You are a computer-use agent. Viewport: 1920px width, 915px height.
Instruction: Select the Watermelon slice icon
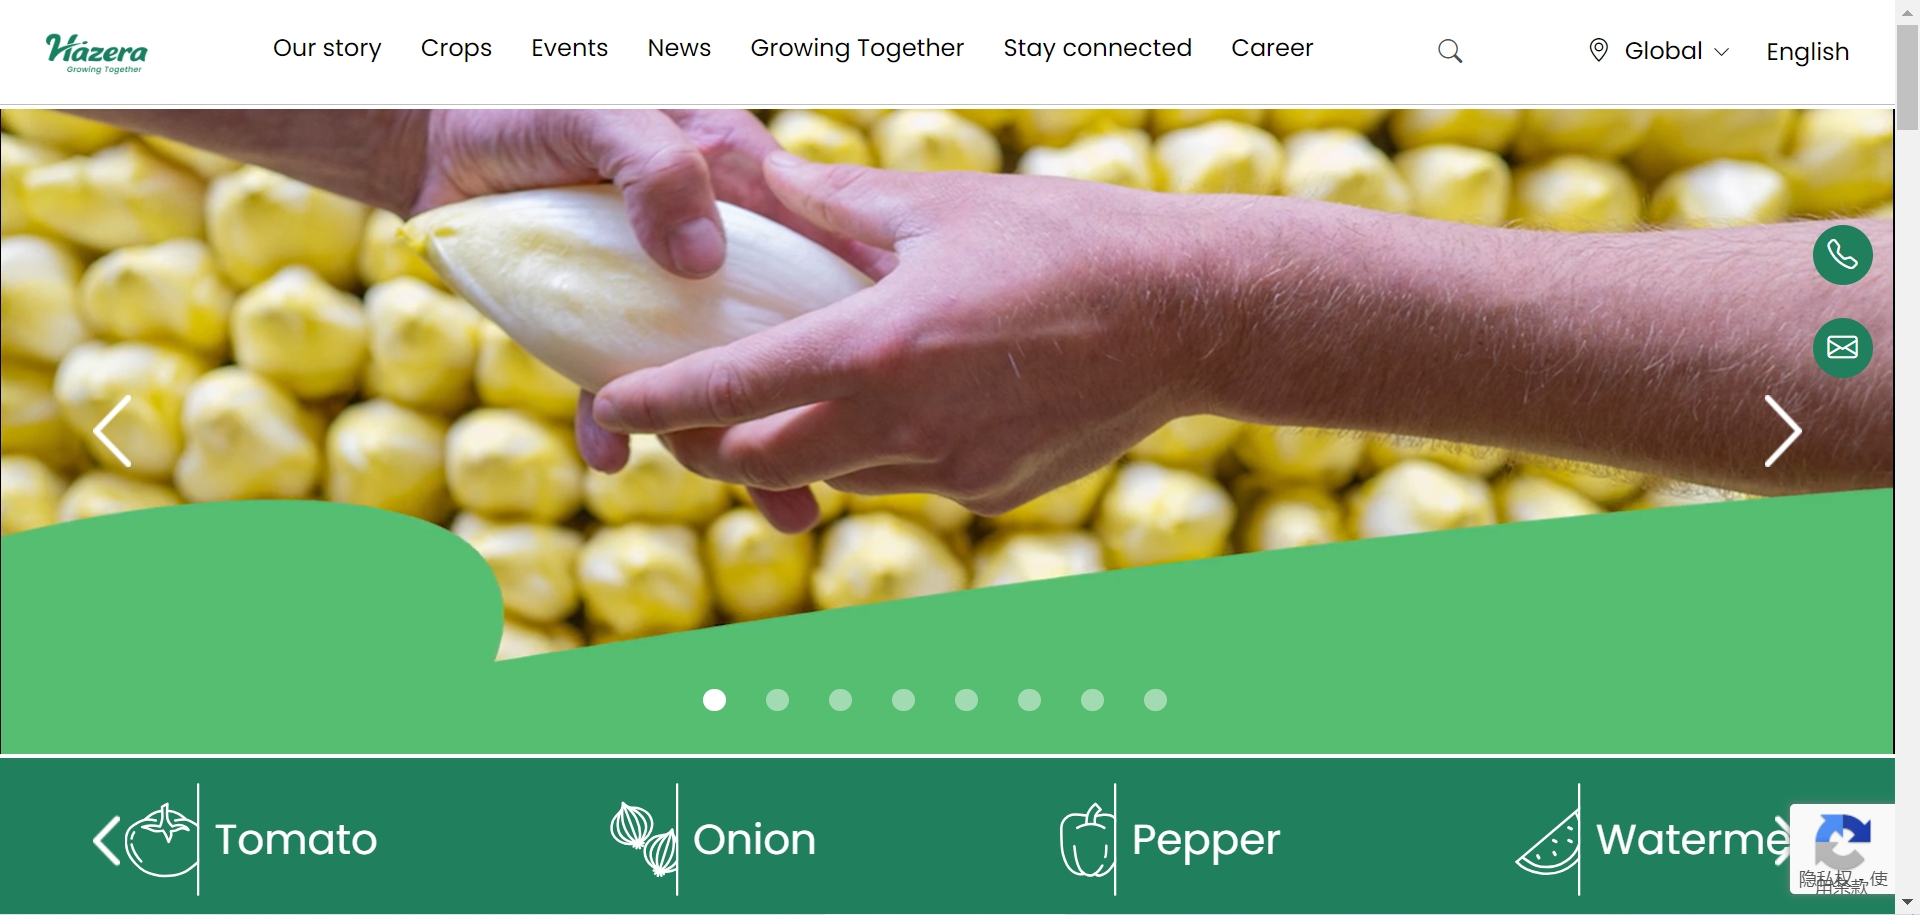(1548, 842)
